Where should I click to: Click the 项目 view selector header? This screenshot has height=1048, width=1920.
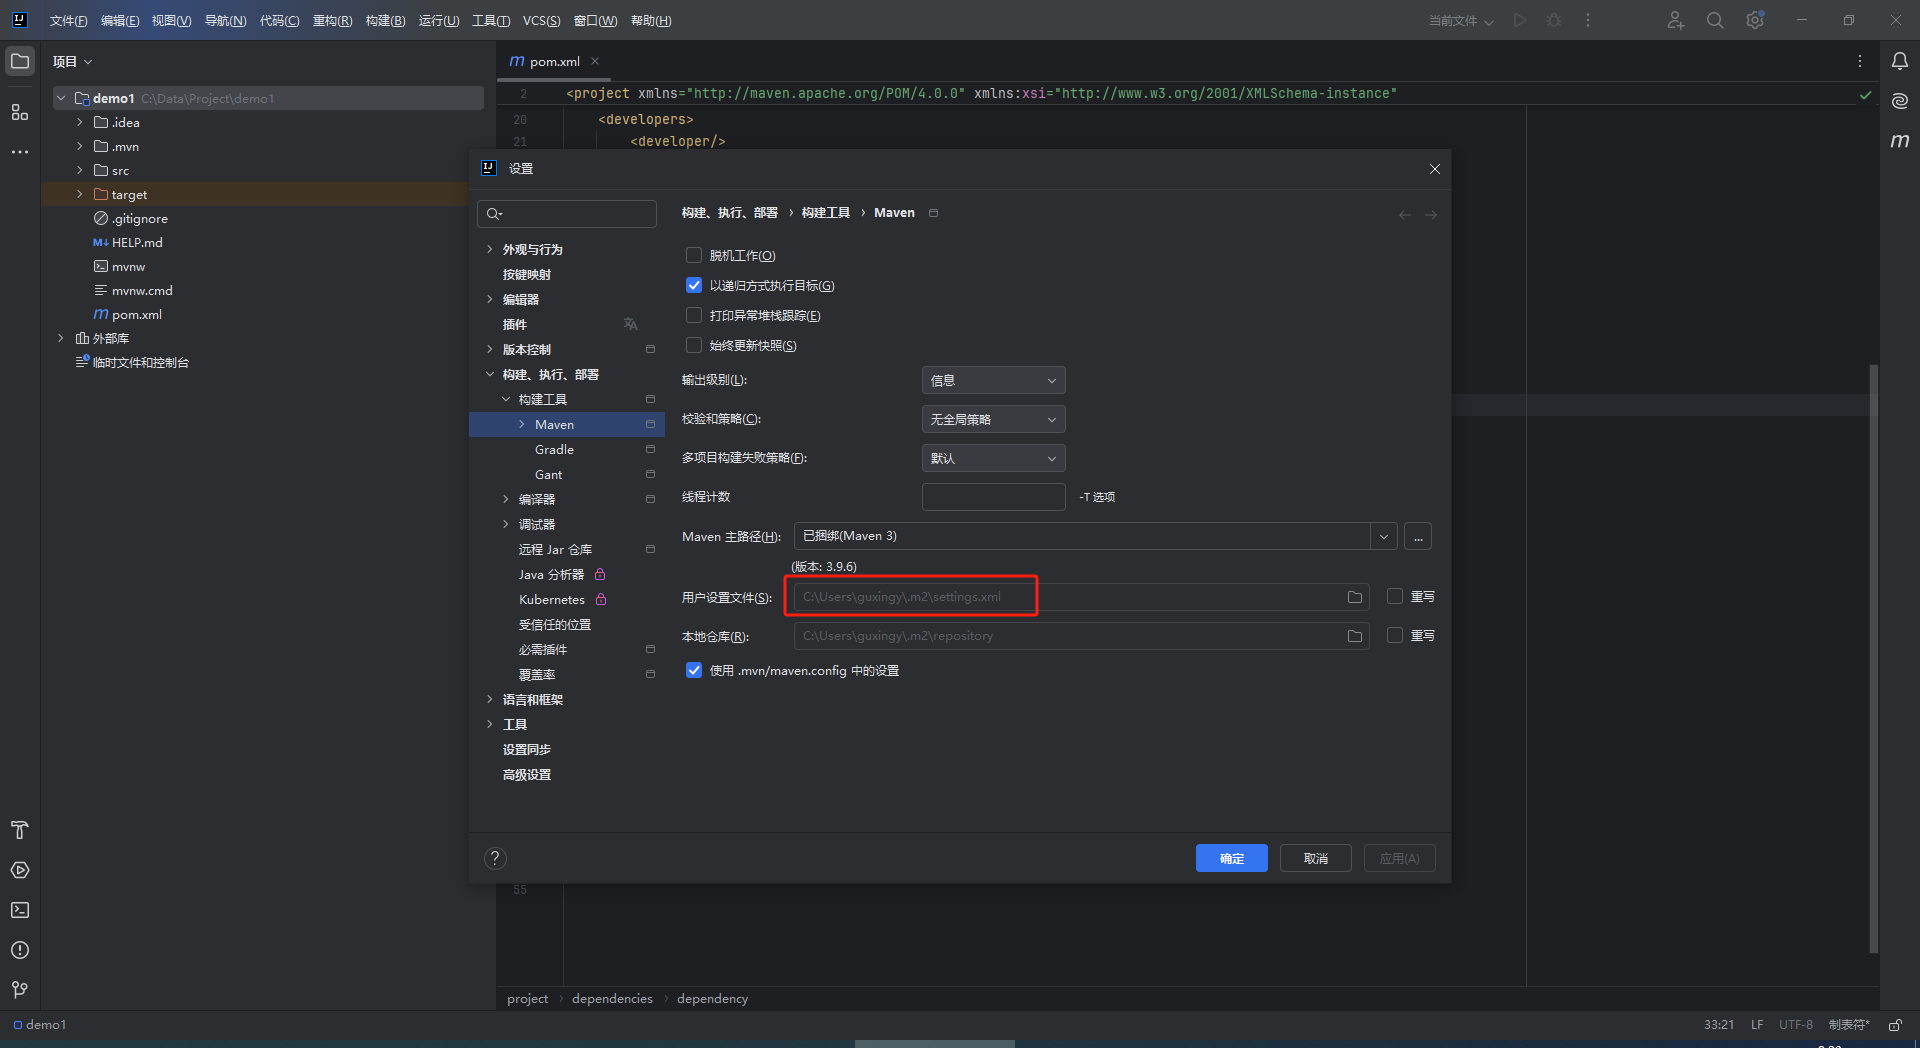[72, 61]
